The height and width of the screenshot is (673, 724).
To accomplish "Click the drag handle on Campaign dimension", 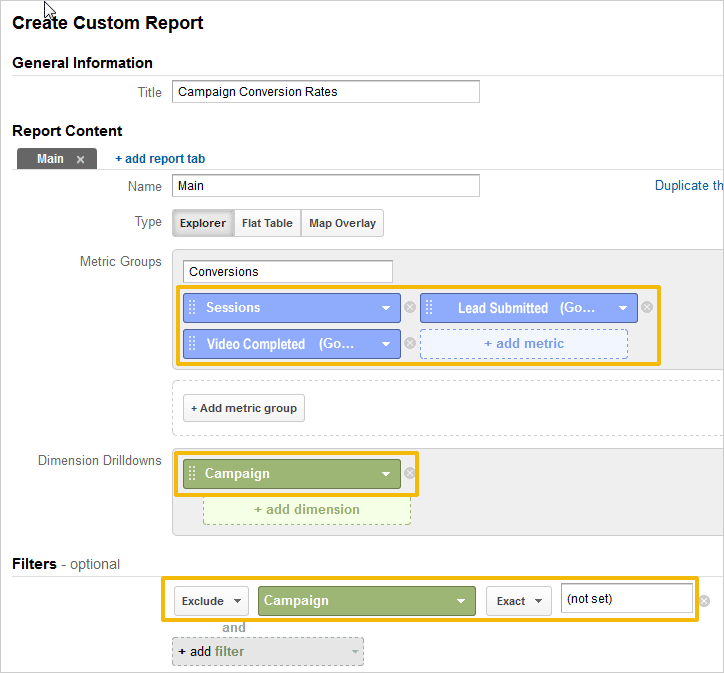I will click(x=193, y=473).
